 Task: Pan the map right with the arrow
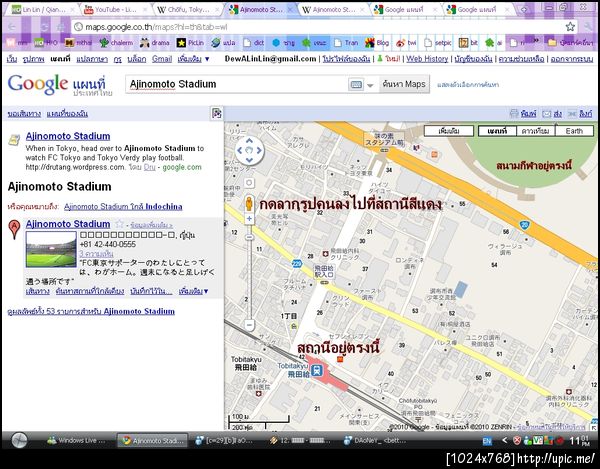pyautogui.click(x=259, y=150)
